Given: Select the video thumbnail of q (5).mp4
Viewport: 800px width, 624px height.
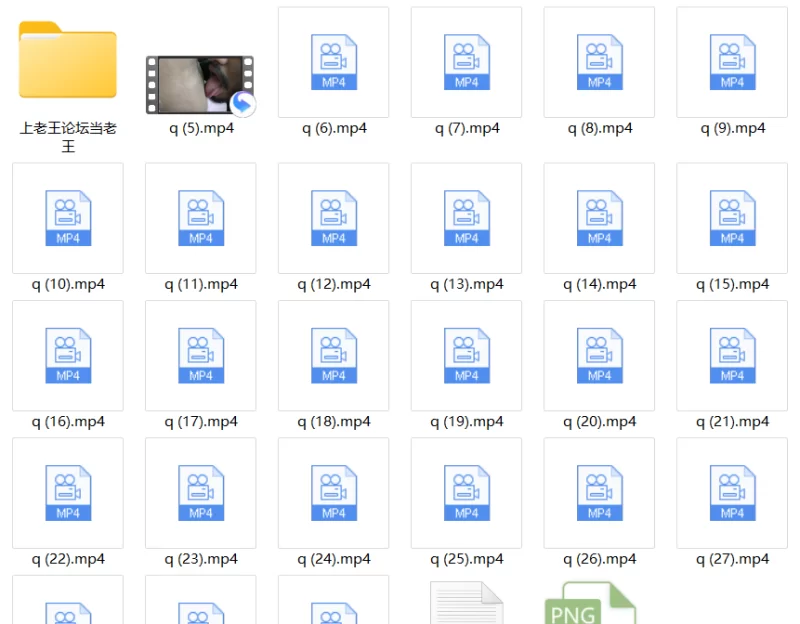Looking at the screenshot, I should click(200, 85).
